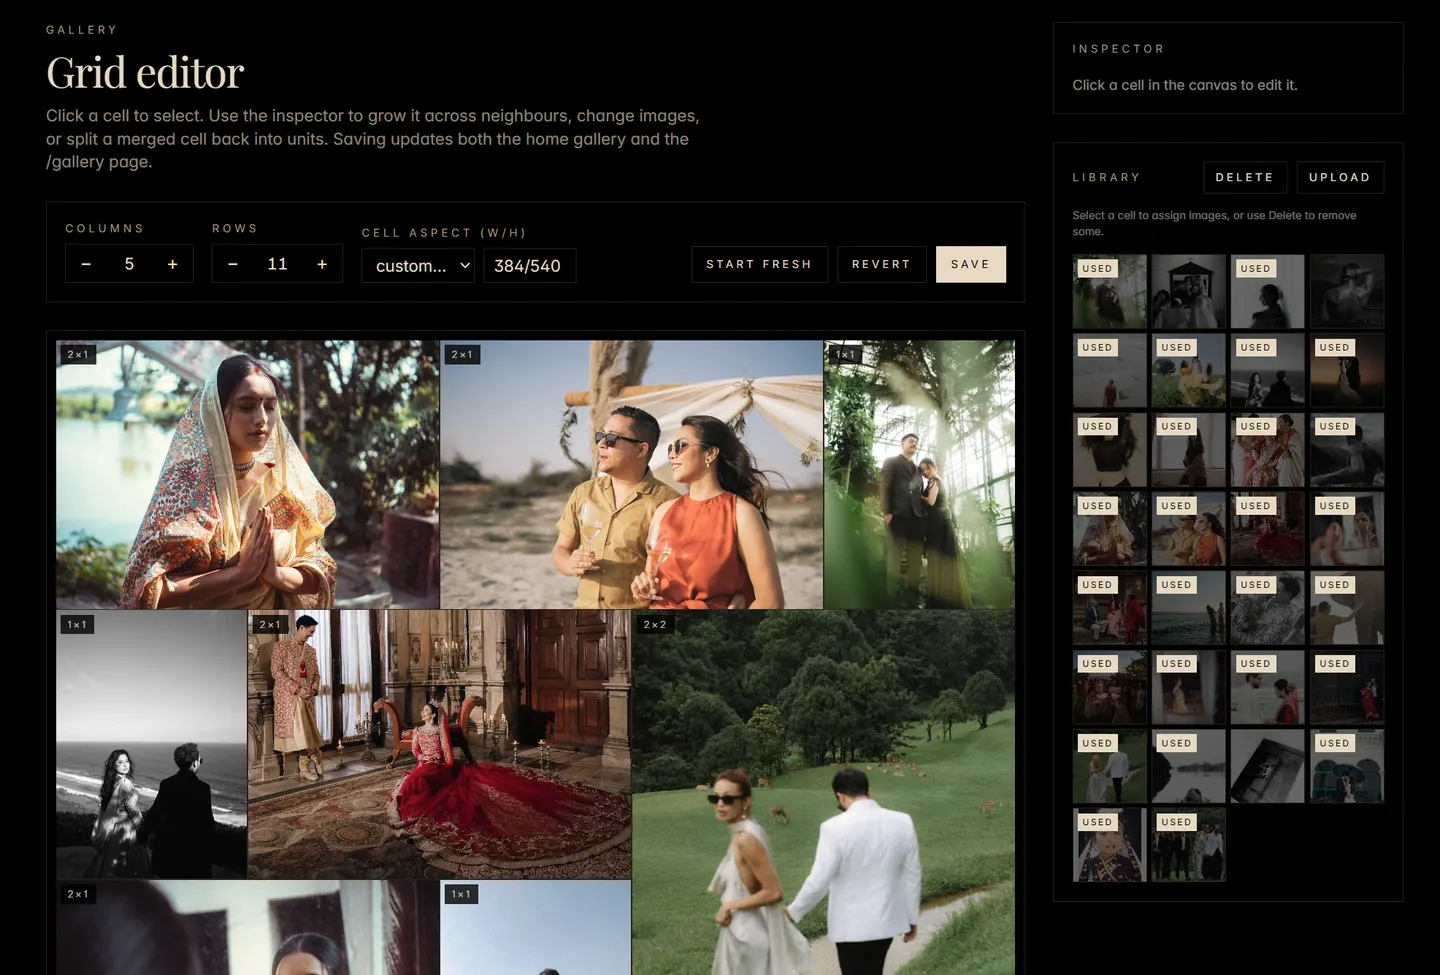This screenshot has width=1440, height=975.
Task: Choose library thumbnail of lone figure in red on grey
Action: [x=1110, y=370]
